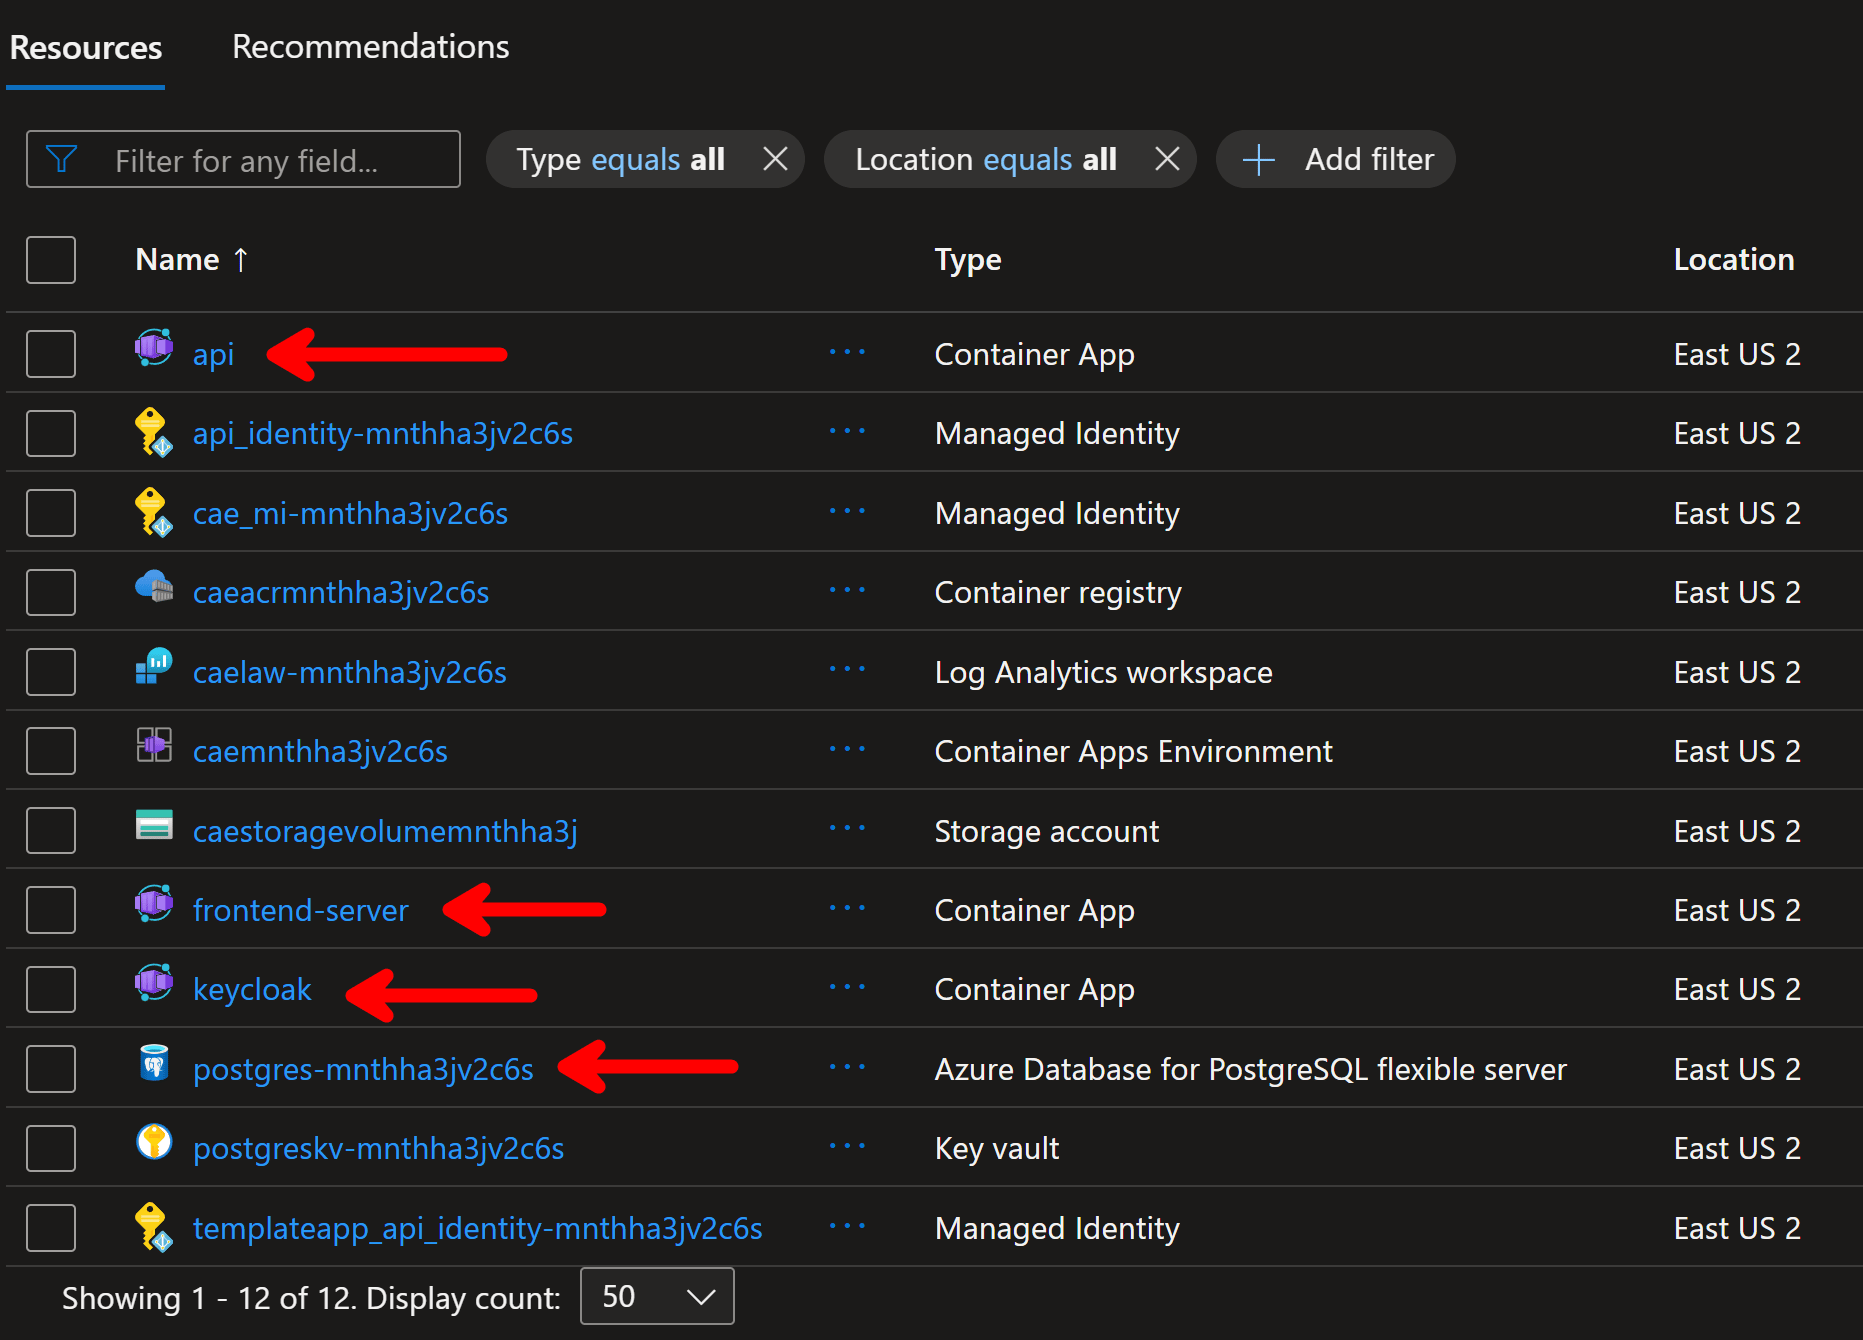This screenshot has height=1340, width=1863.
Task: Expand the ellipsis menu for keycloak row
Action: pos(847,988)
